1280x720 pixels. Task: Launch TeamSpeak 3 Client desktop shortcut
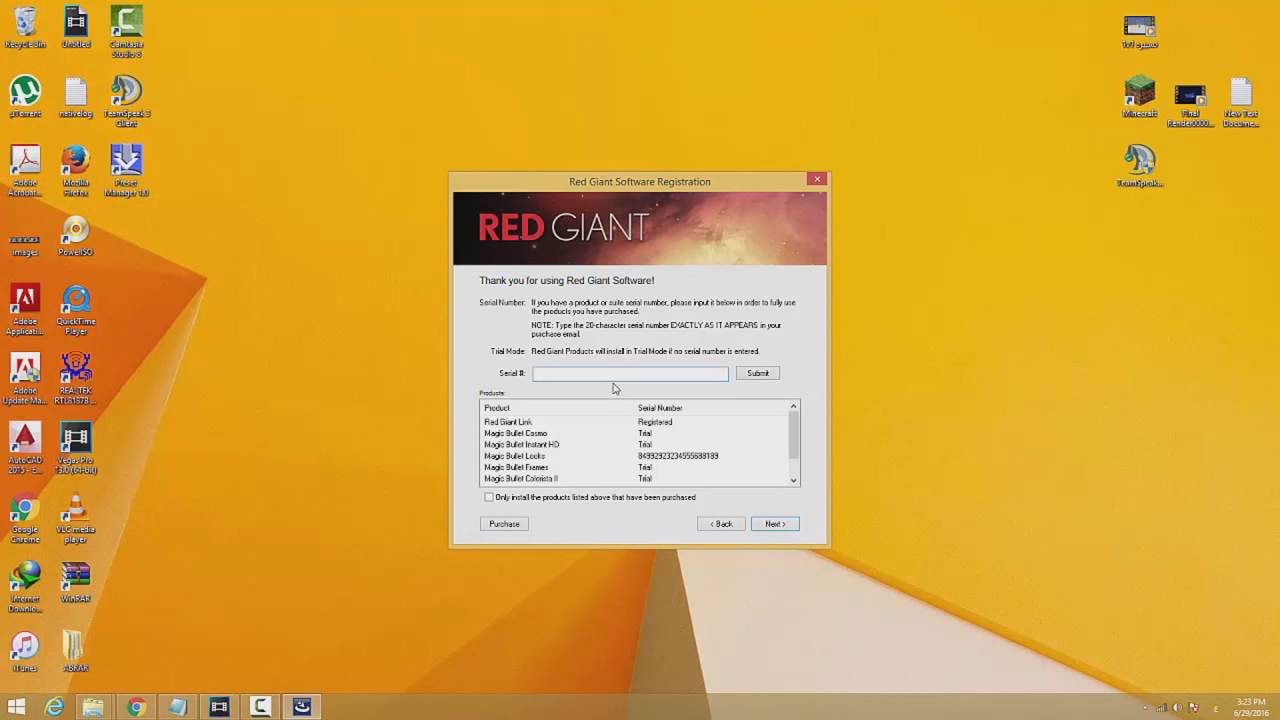tap(126, 101)
